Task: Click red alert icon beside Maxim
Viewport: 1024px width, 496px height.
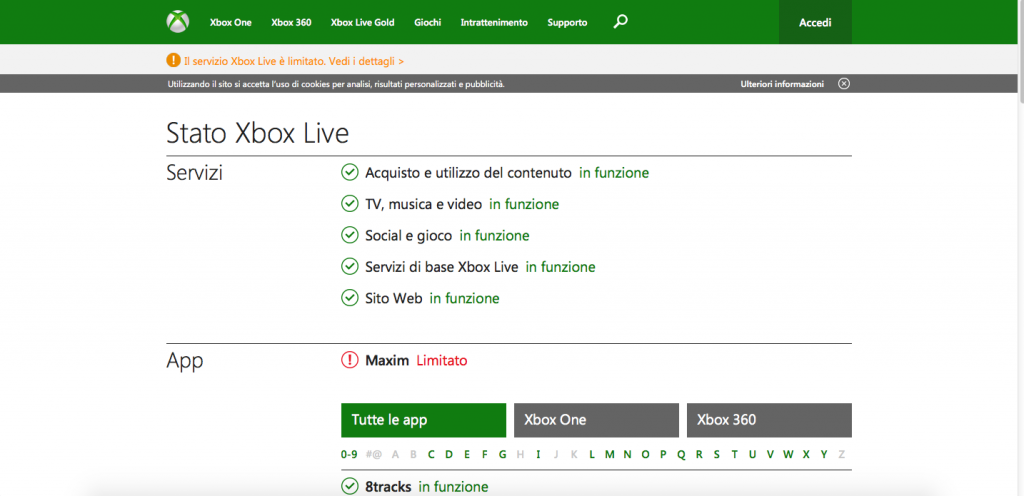Action: tap(350, 360)
